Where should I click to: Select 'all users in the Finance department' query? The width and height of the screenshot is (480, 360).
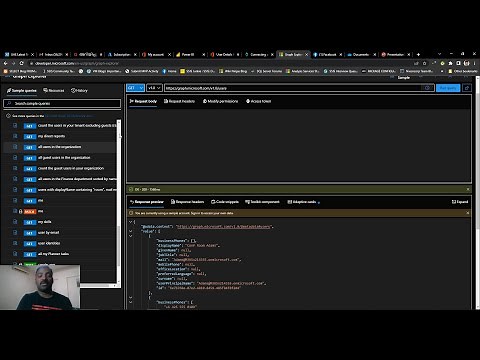77,179
